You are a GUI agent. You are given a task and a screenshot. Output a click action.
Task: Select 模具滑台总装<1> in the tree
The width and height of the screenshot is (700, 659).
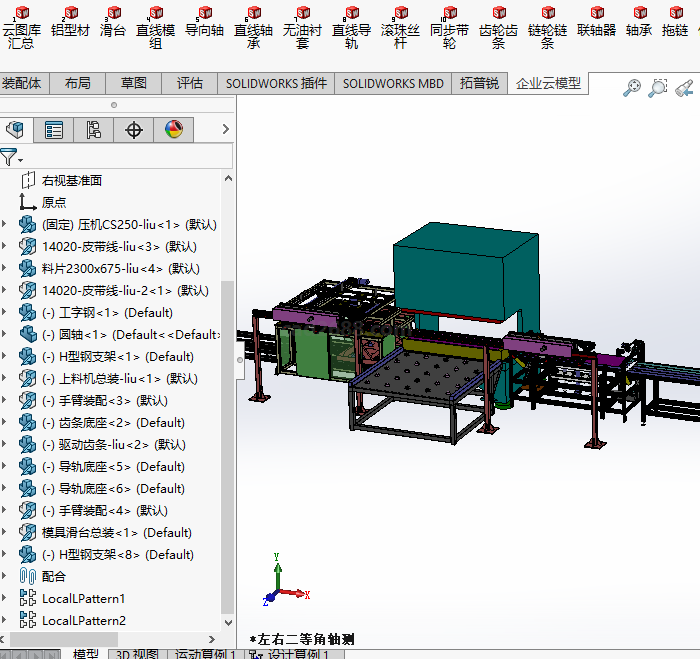[x=116, y=533]
